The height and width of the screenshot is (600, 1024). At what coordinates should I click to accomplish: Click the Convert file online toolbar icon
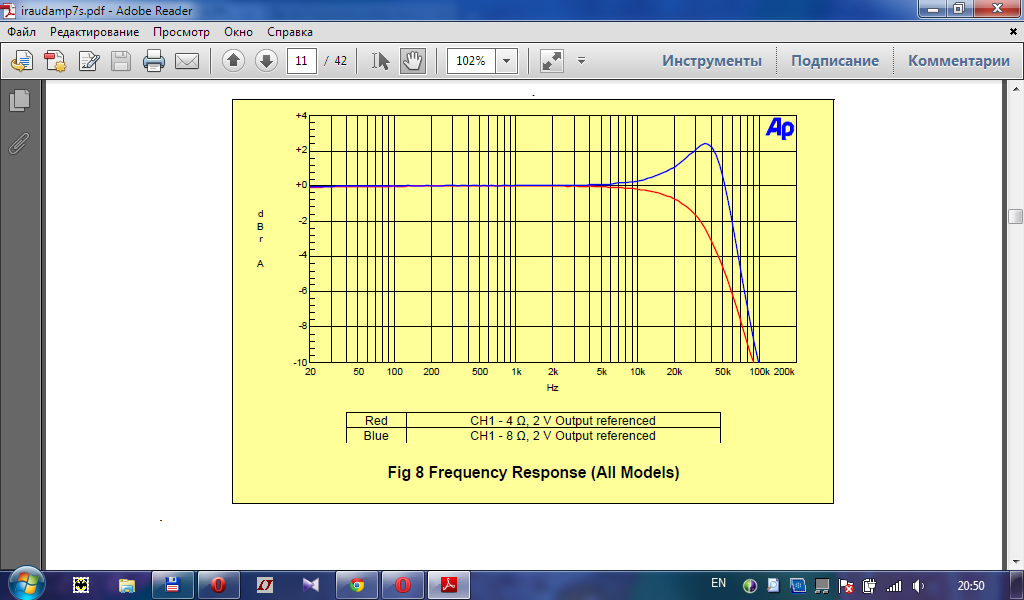22,61
